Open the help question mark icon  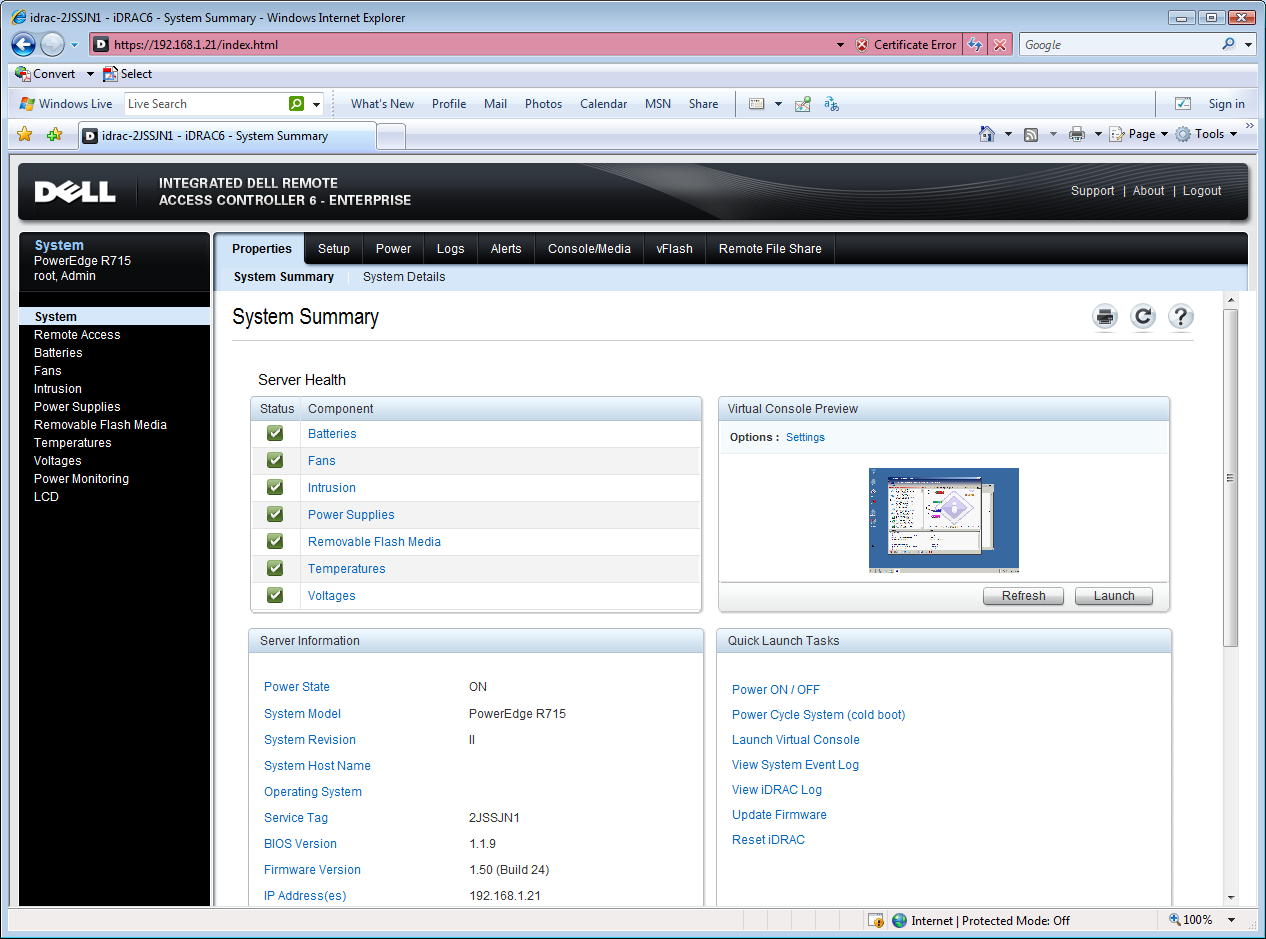(1181, 317)
